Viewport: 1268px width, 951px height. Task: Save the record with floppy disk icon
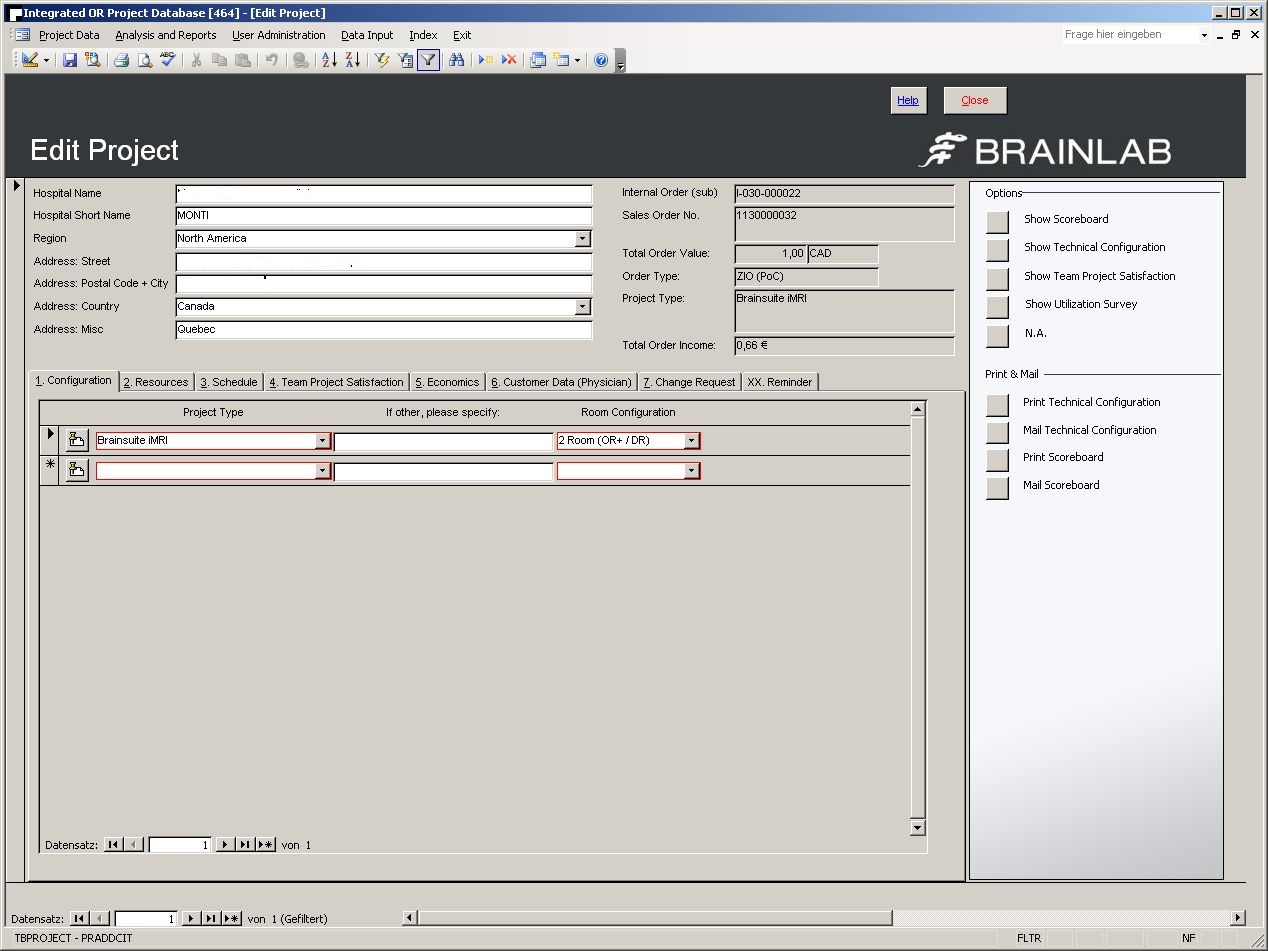pyautogui.click(x=70, y=60)
